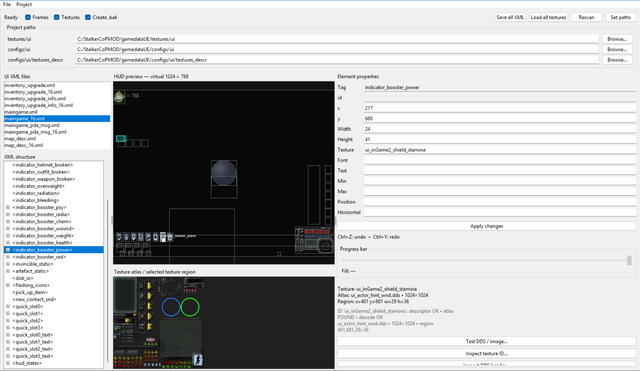Click the Height field showing 41

point(500,139)
